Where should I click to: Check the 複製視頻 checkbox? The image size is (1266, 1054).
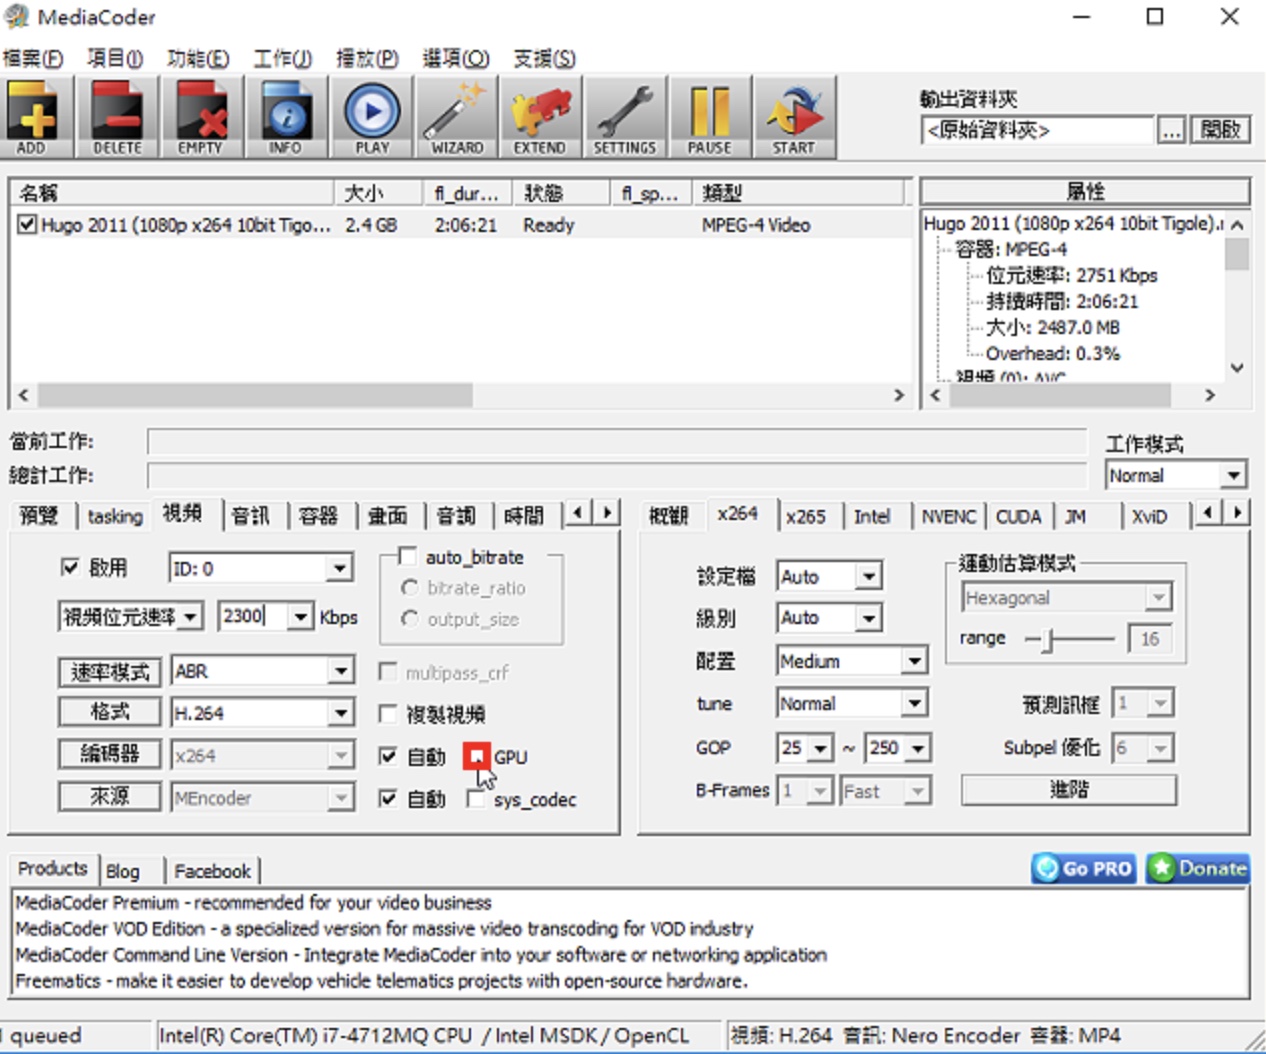(388, 714)
